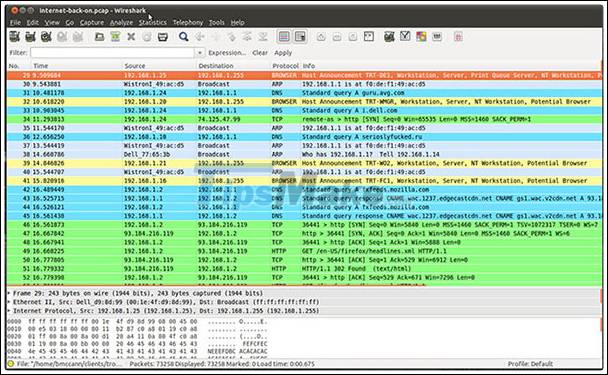Viewport: 608px width, 375px height.
Task: Open the Analyze menu
Action: 121,22
